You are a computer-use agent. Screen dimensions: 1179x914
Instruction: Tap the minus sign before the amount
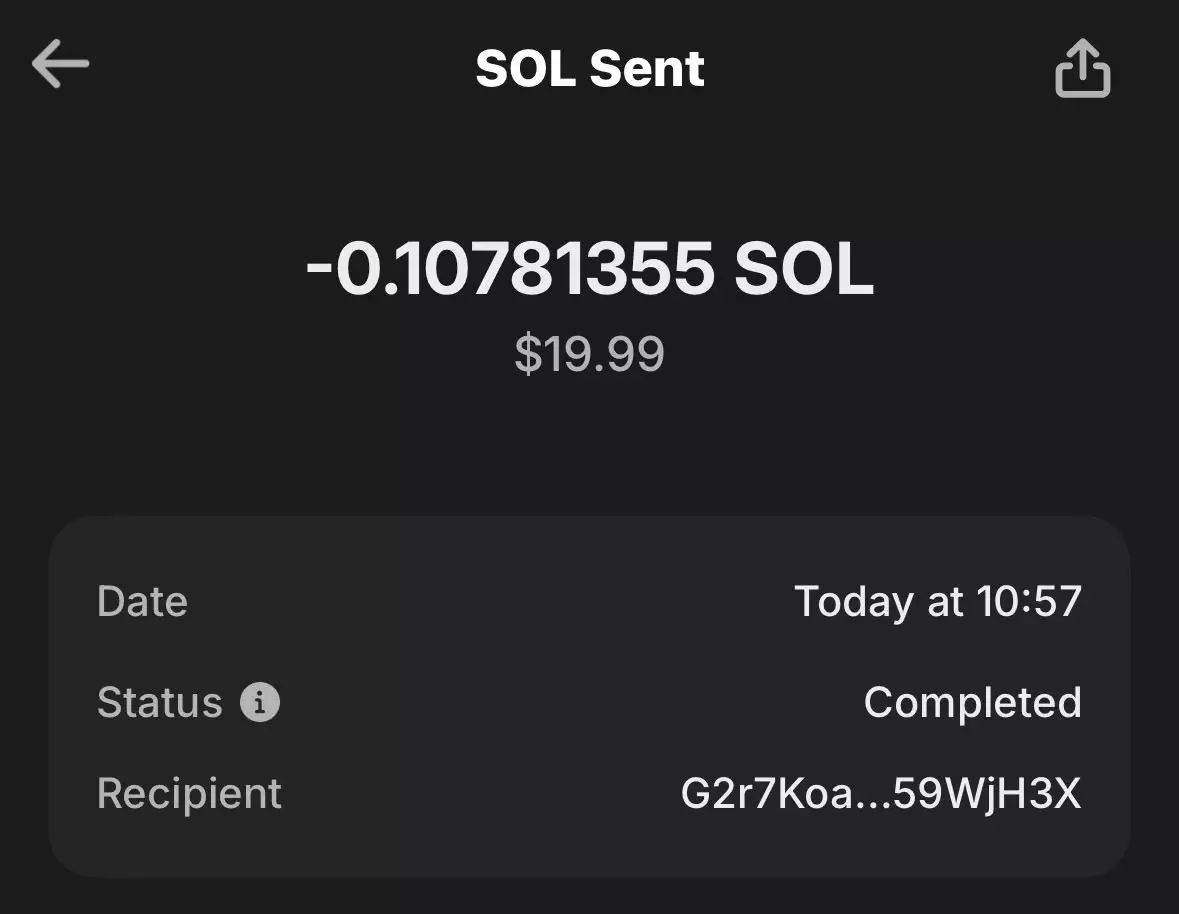(319, 272)
